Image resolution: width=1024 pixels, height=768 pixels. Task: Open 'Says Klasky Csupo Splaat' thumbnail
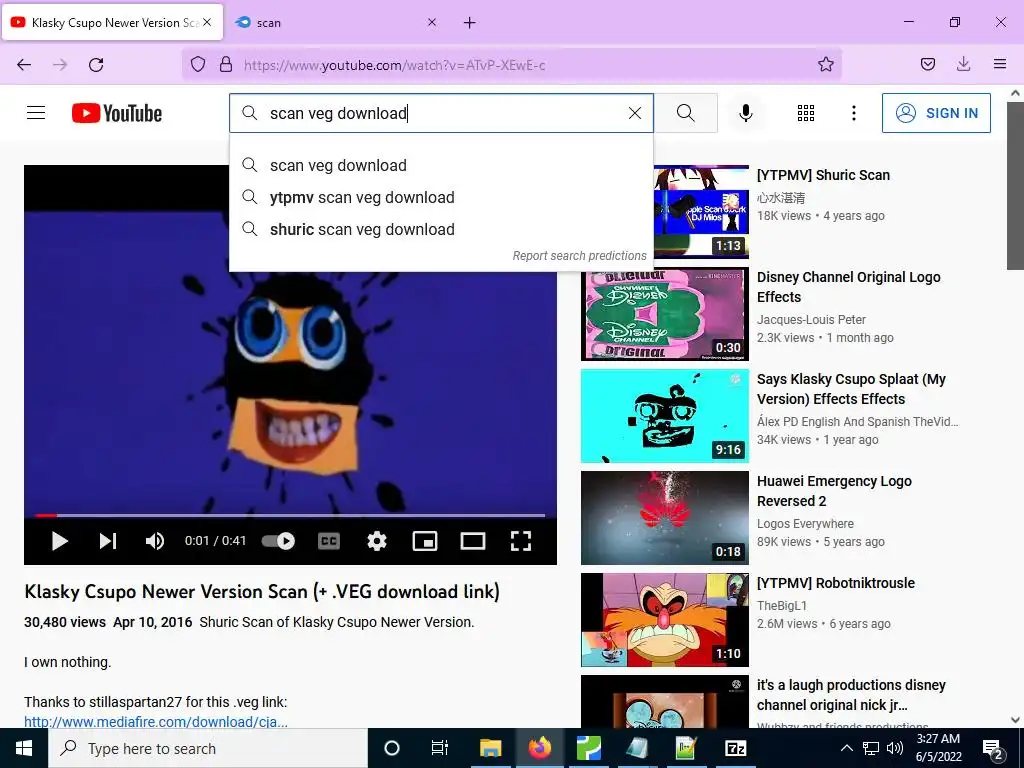click(665, 416)
